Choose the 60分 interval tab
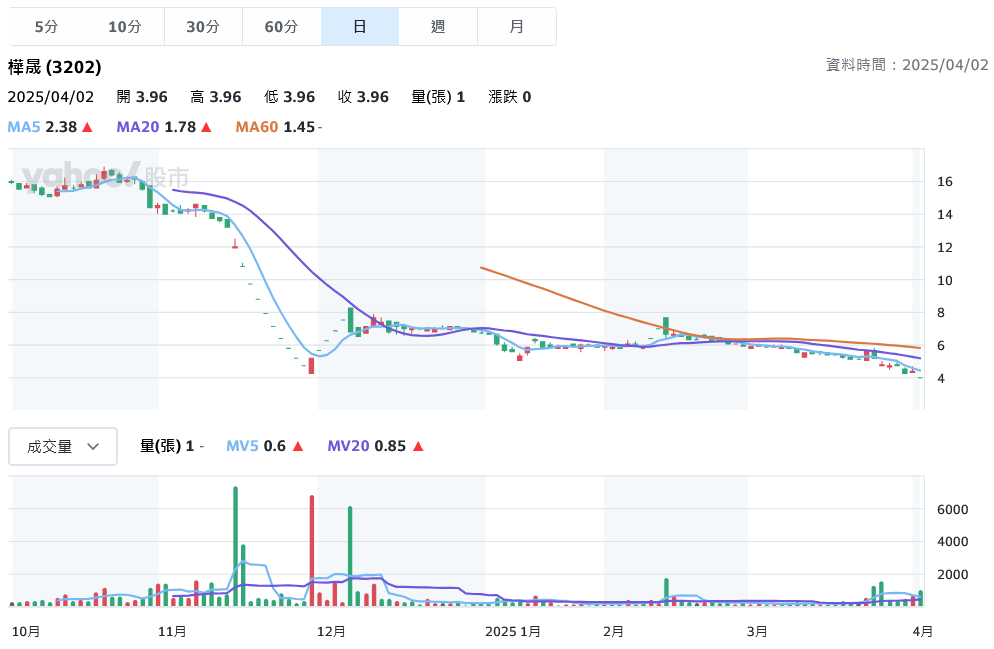Viewport: 994px width, 649px height. point(281,27)
